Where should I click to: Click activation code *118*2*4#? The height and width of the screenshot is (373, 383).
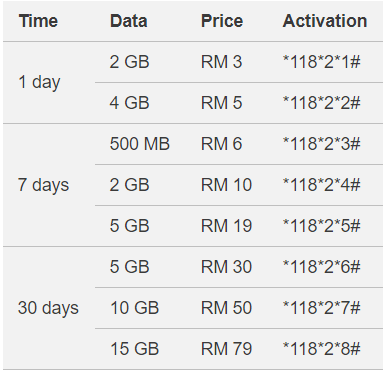click(x=322, y=185)
